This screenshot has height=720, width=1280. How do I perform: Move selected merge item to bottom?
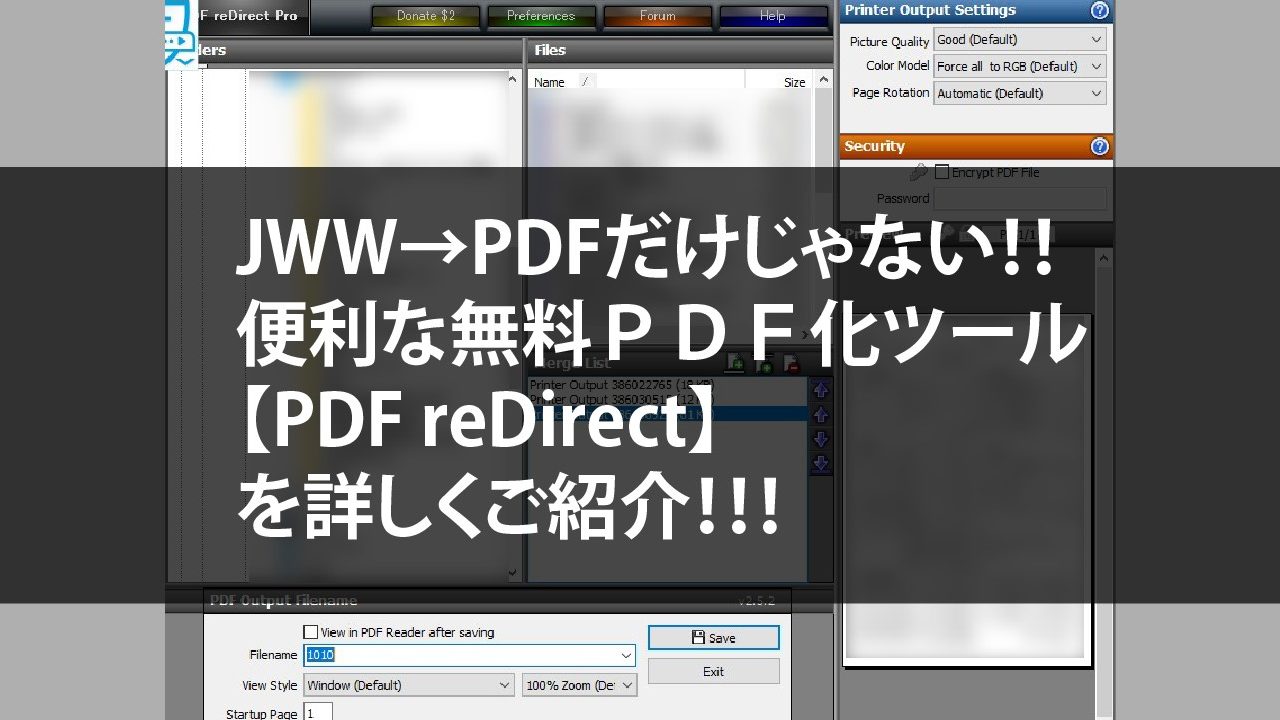pos(821,463)
